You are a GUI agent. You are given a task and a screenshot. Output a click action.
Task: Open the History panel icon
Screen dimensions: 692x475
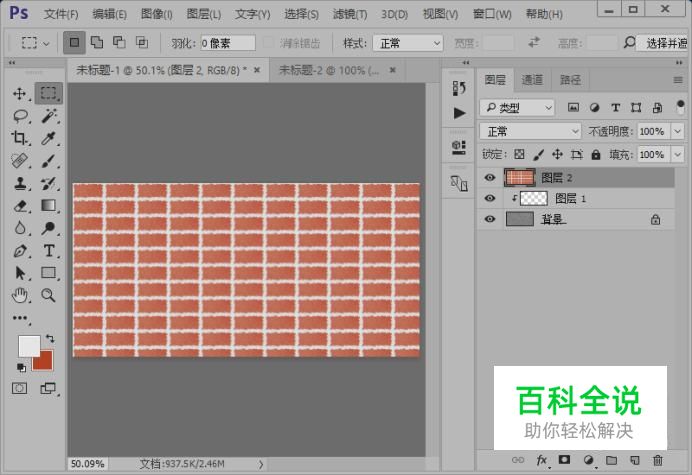point(459,88)
